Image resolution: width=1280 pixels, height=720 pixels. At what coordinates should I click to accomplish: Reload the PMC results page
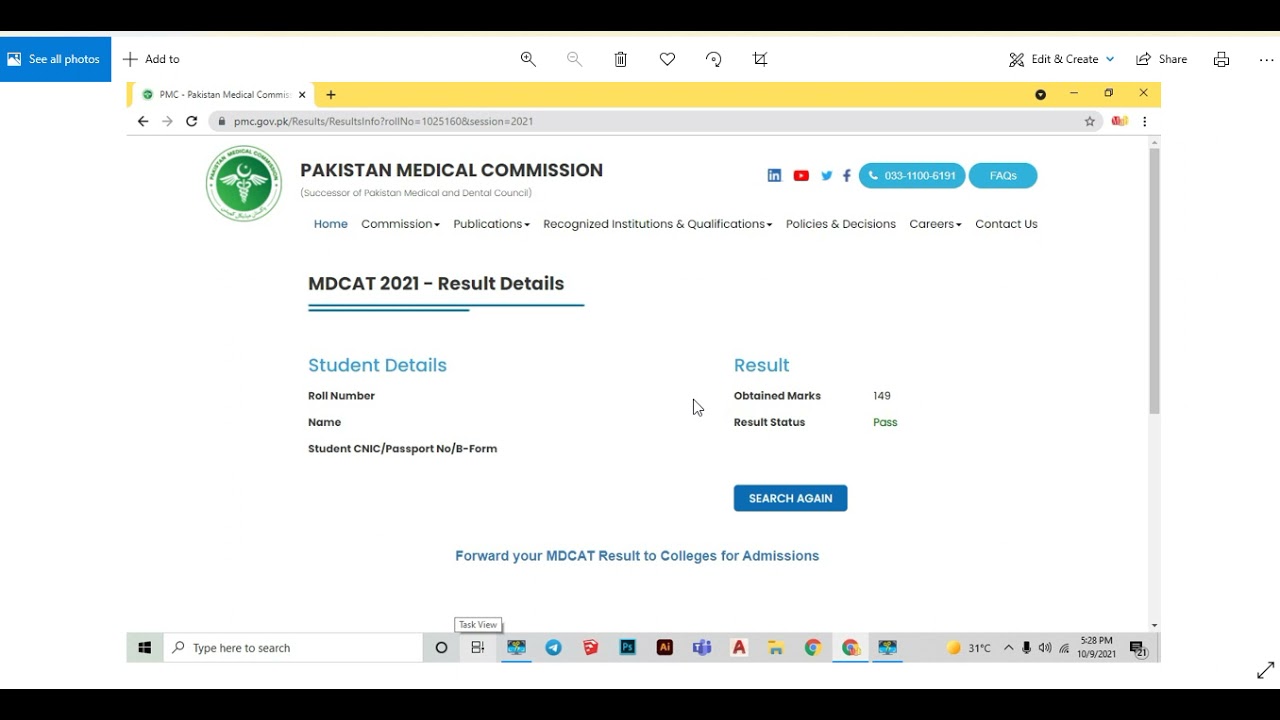point(191,121)
